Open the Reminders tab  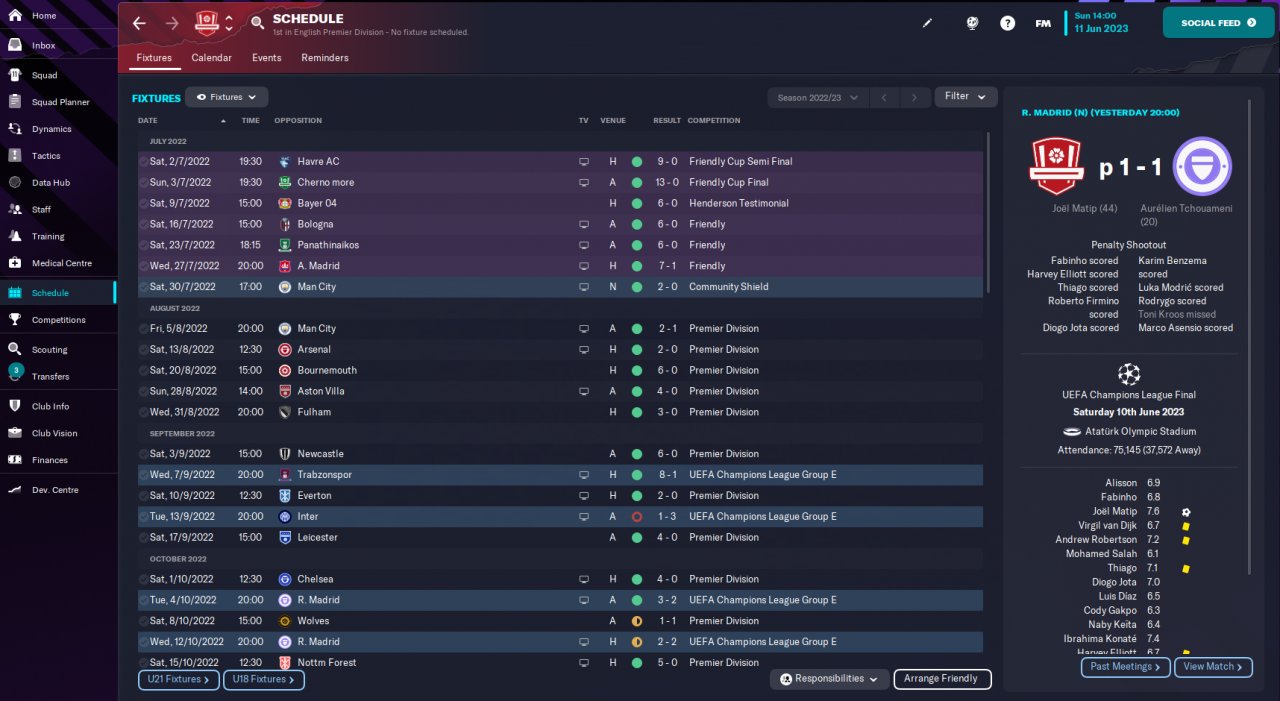point(325,58)
